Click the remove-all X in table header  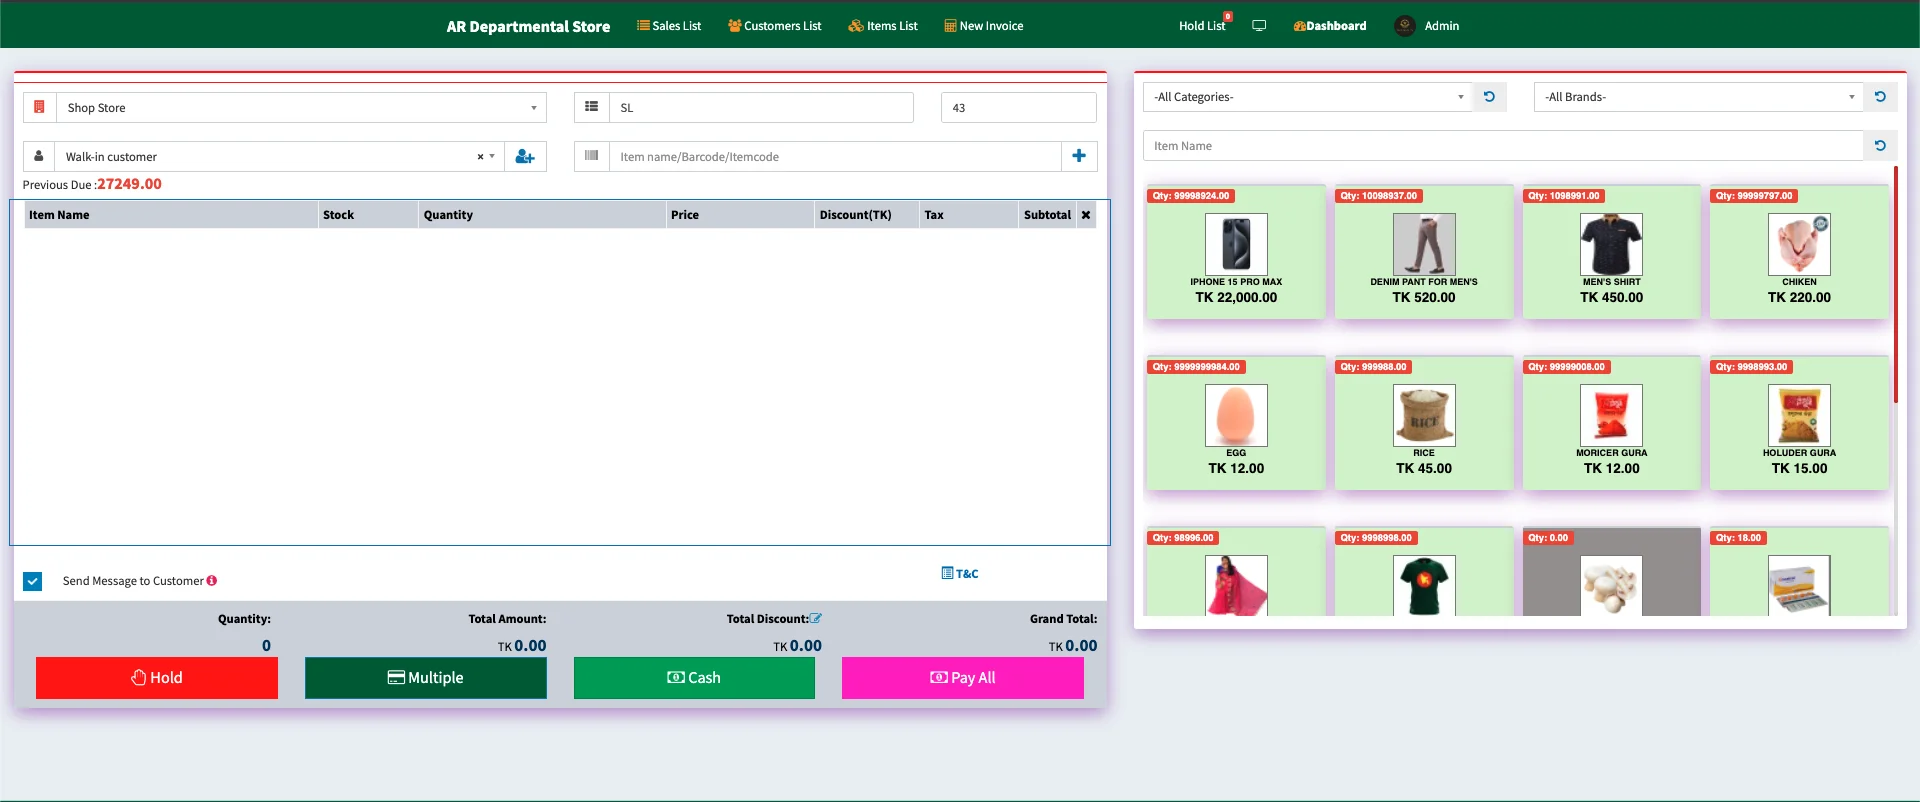[1086, 215]
